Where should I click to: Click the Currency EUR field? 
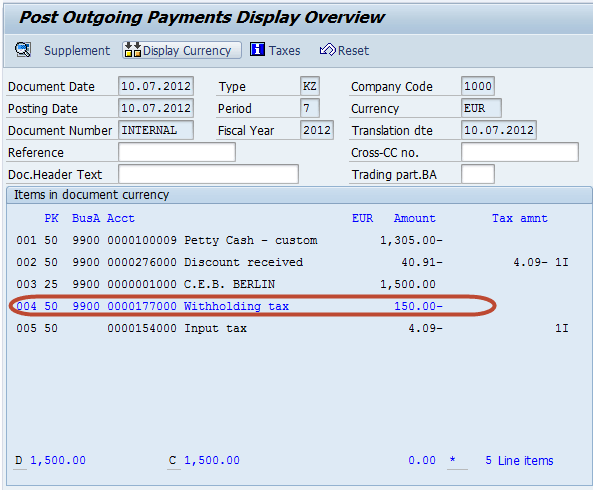(481, 108)
